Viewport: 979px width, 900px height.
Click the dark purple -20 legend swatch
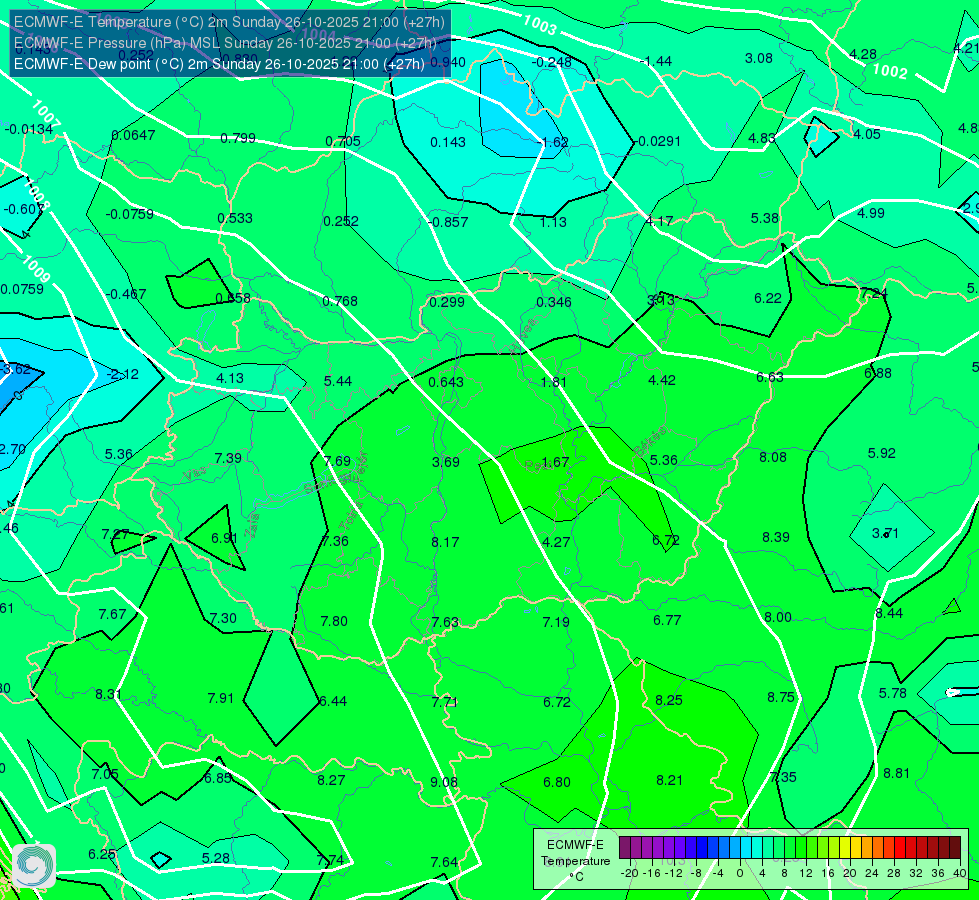point(624,848)
